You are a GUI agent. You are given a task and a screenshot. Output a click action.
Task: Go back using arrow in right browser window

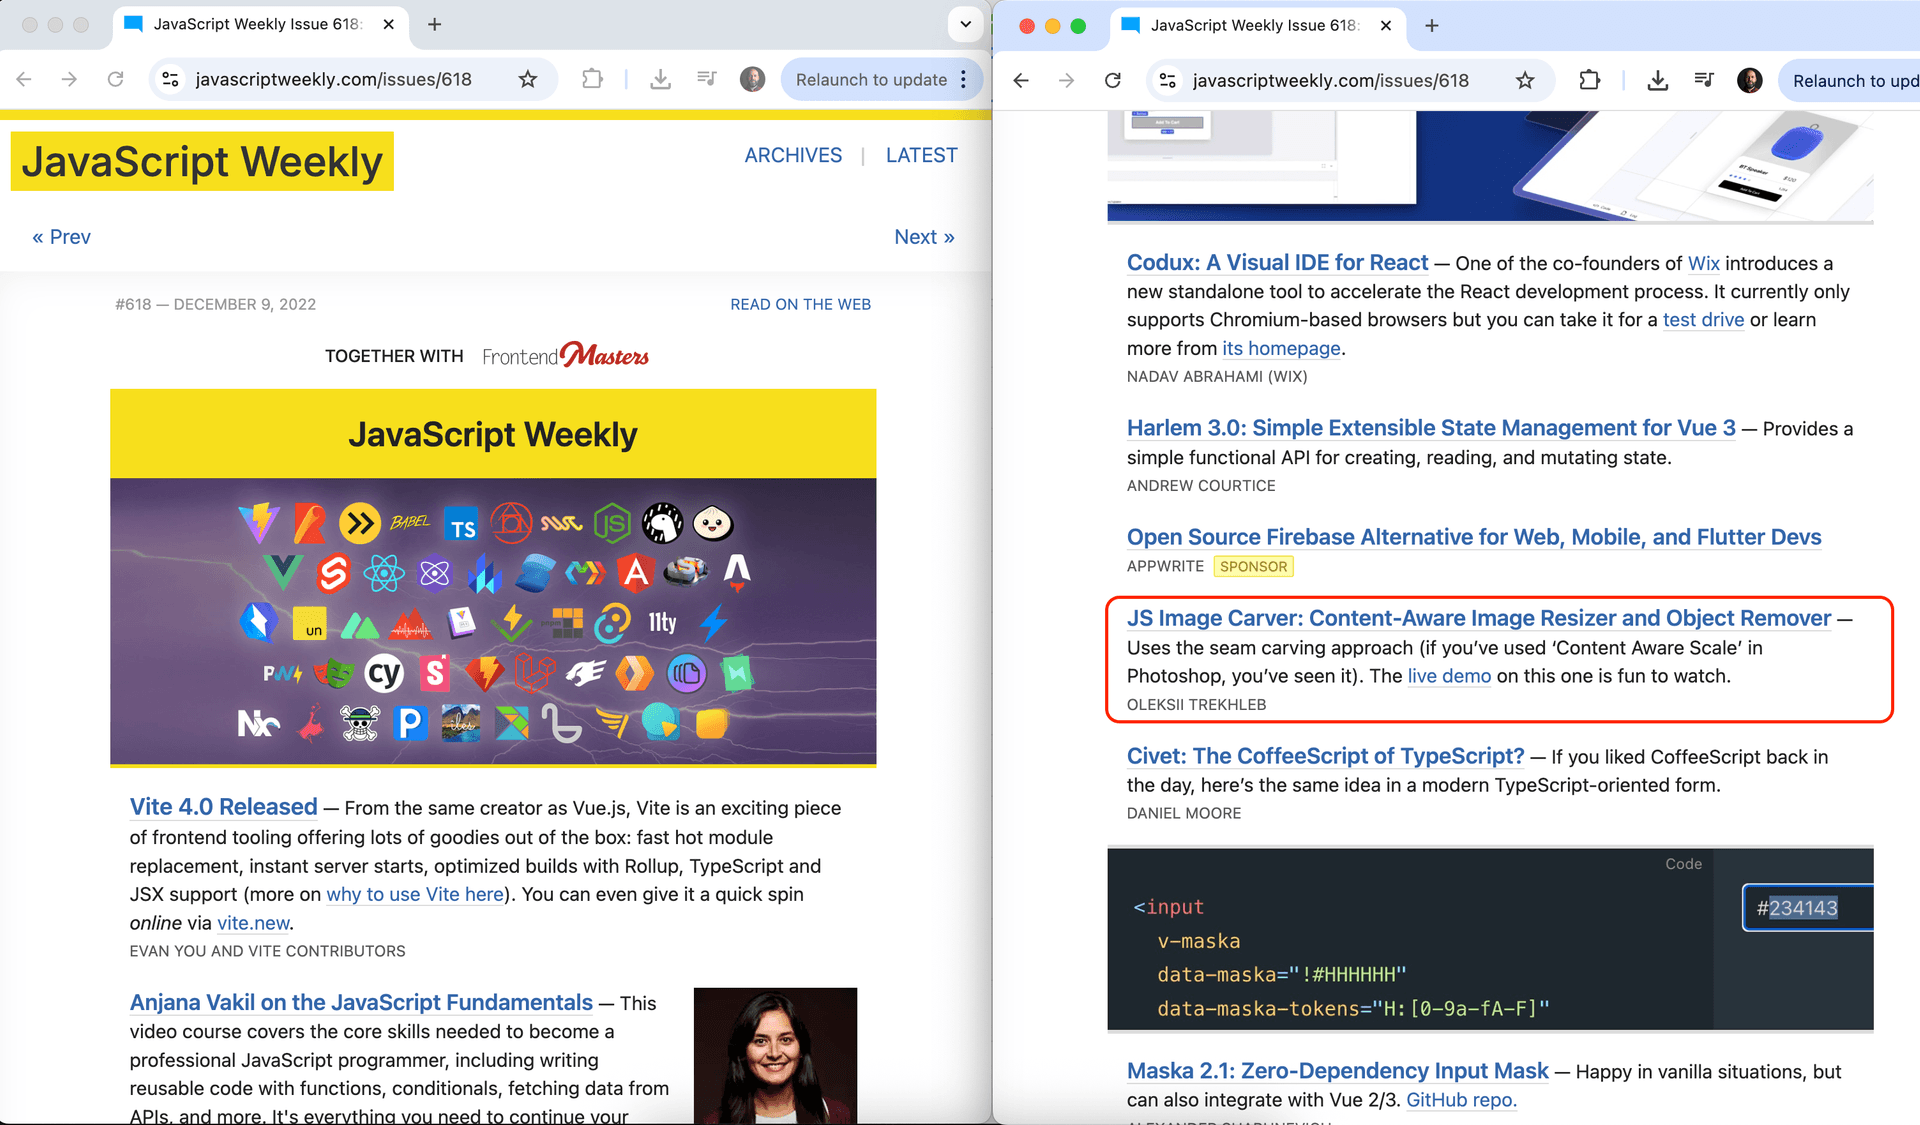click(x=1021, y=80)
